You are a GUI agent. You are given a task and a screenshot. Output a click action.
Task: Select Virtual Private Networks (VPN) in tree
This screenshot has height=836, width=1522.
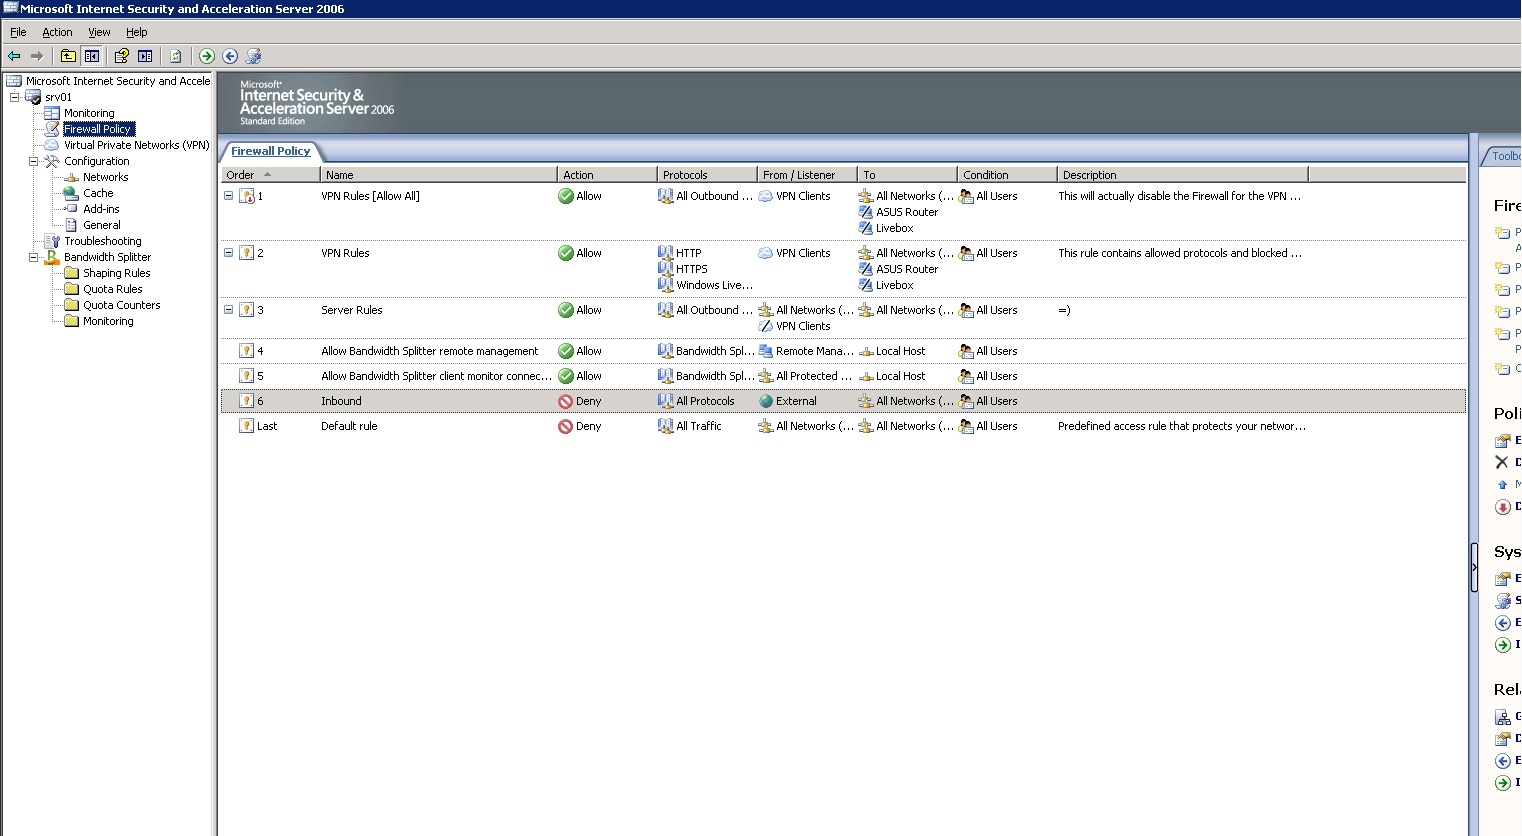pyautogui.click(x=136, y=145)
